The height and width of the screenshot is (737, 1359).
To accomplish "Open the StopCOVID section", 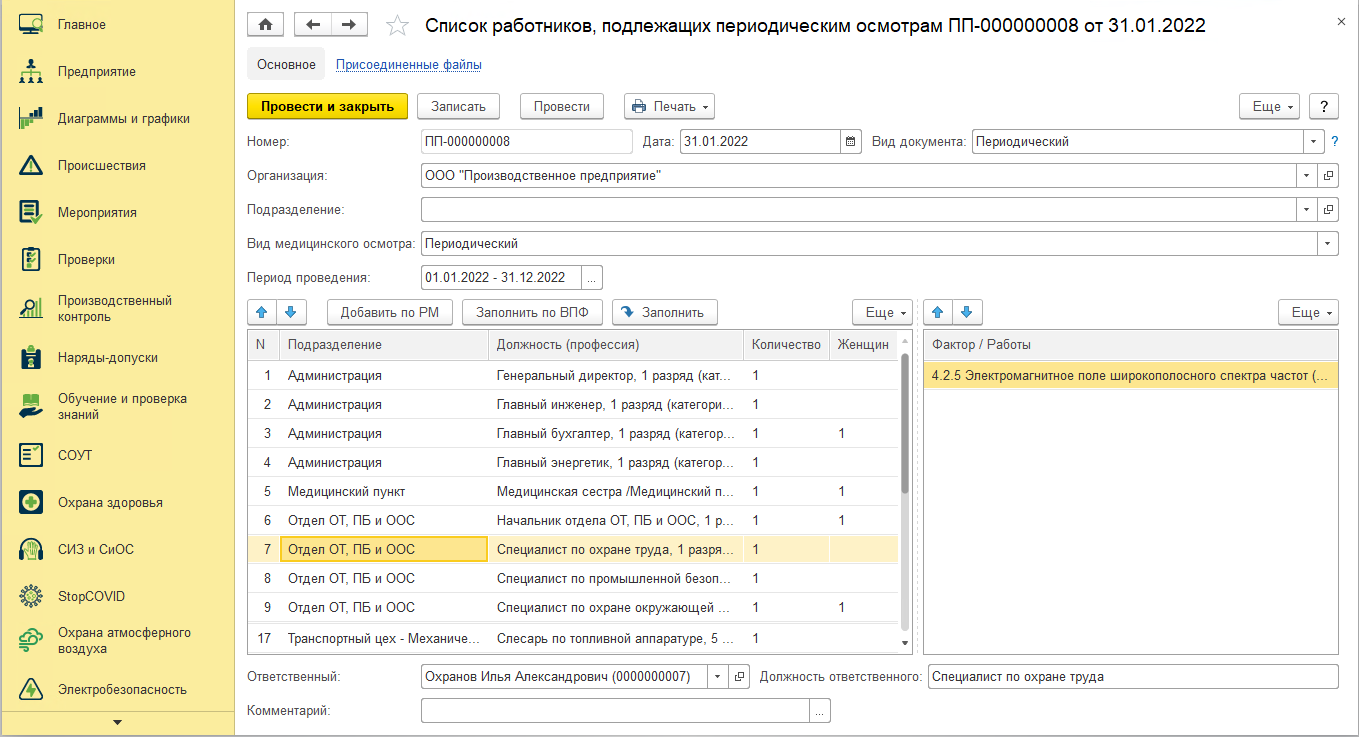I will tap(91, 596).
